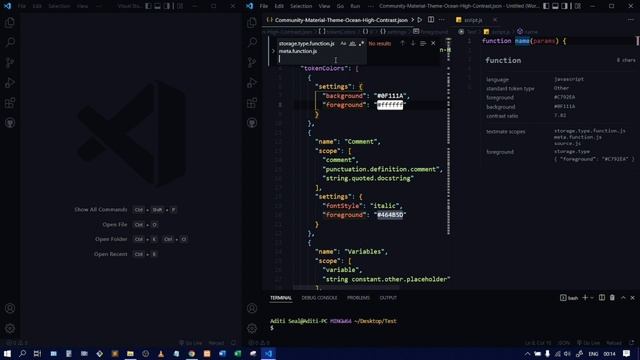640x360 pixels.
Task: Click Go Live in right window status bar
Action: [588, 343]
